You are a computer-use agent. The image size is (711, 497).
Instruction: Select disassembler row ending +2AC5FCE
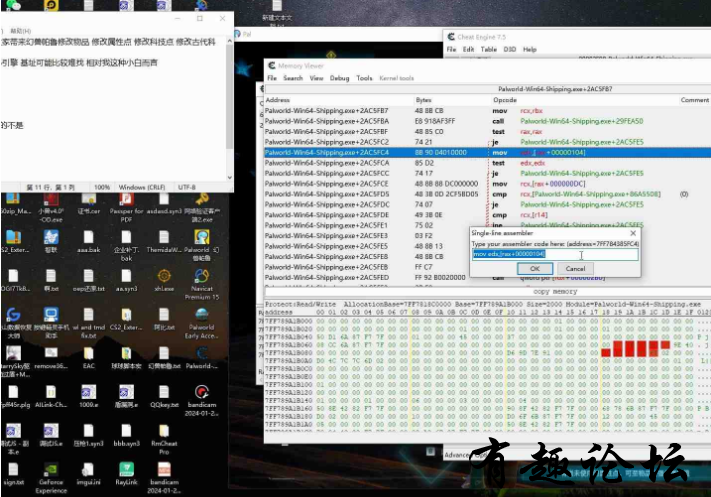coord(487,184)
